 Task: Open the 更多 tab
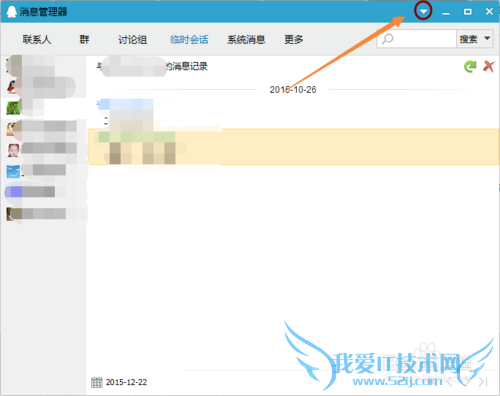294,39
